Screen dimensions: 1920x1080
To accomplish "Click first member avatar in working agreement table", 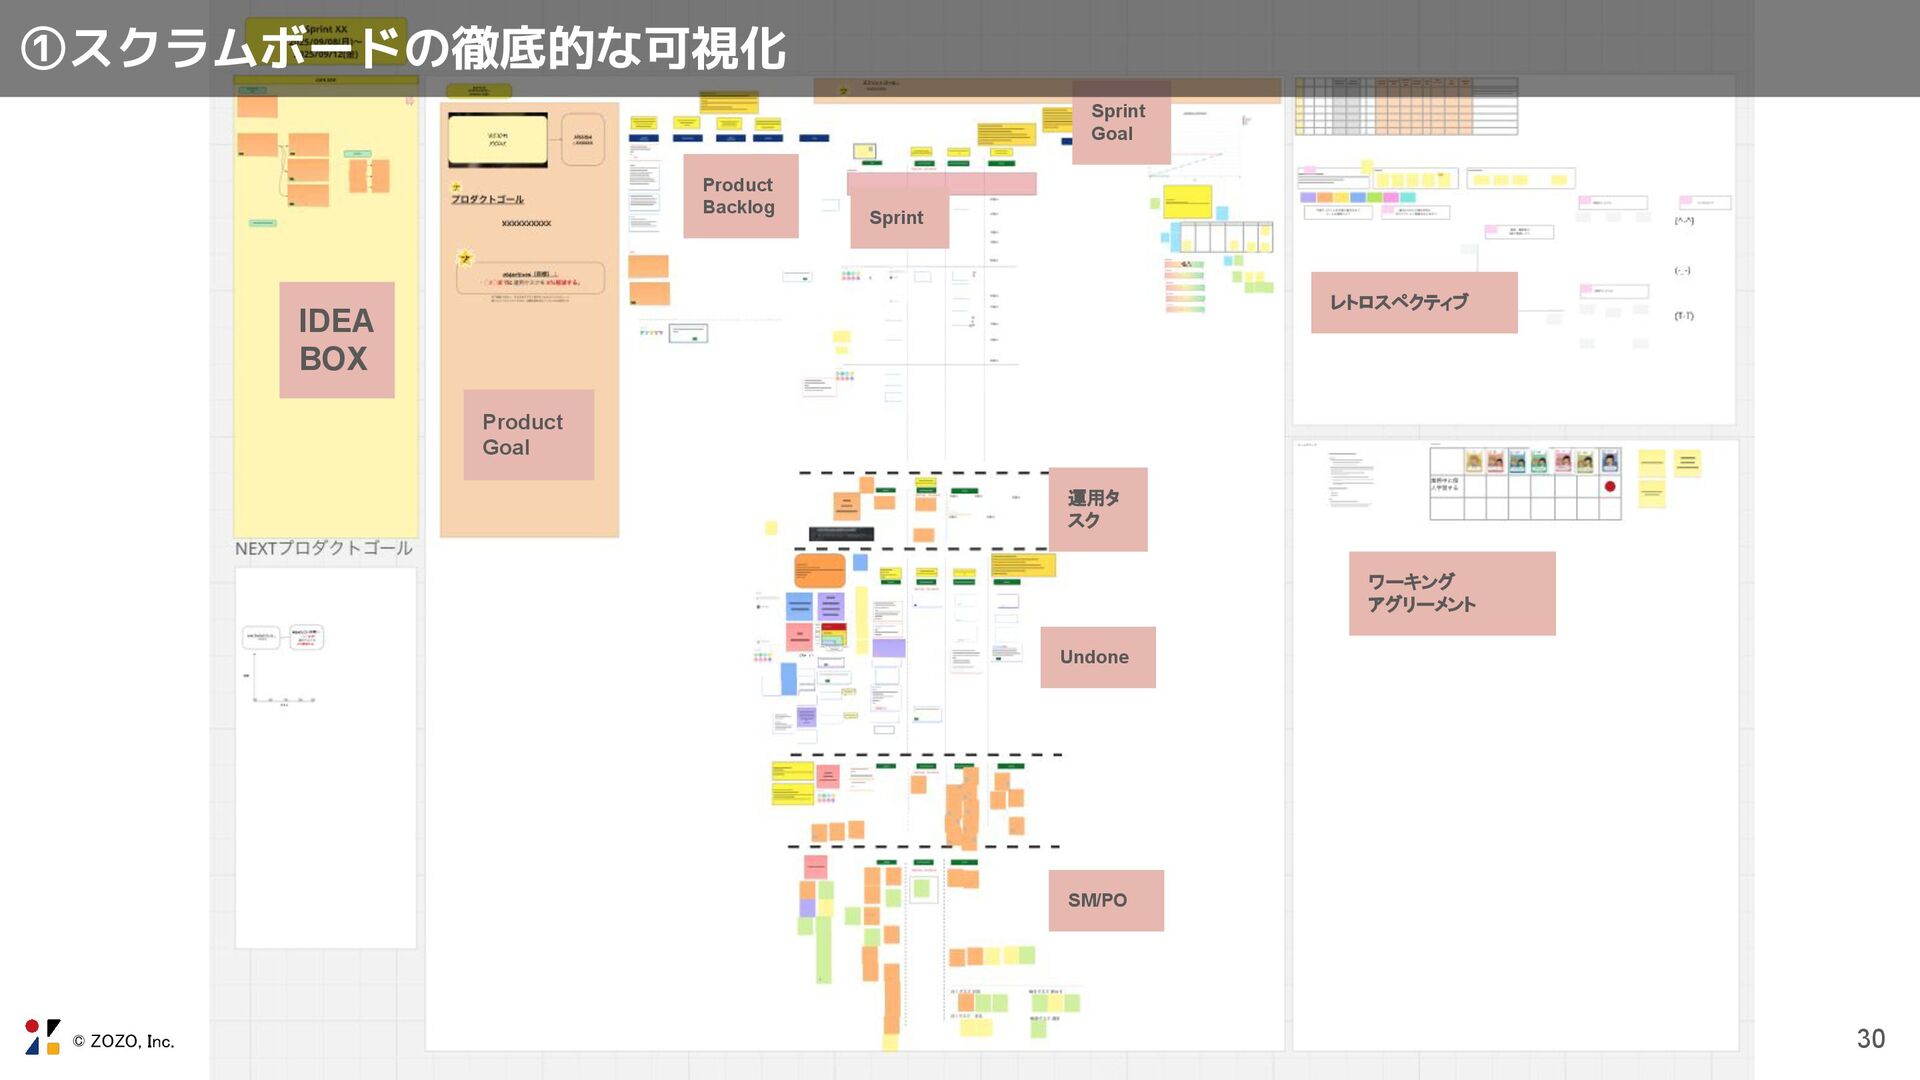I will (x=1473, y=461).
